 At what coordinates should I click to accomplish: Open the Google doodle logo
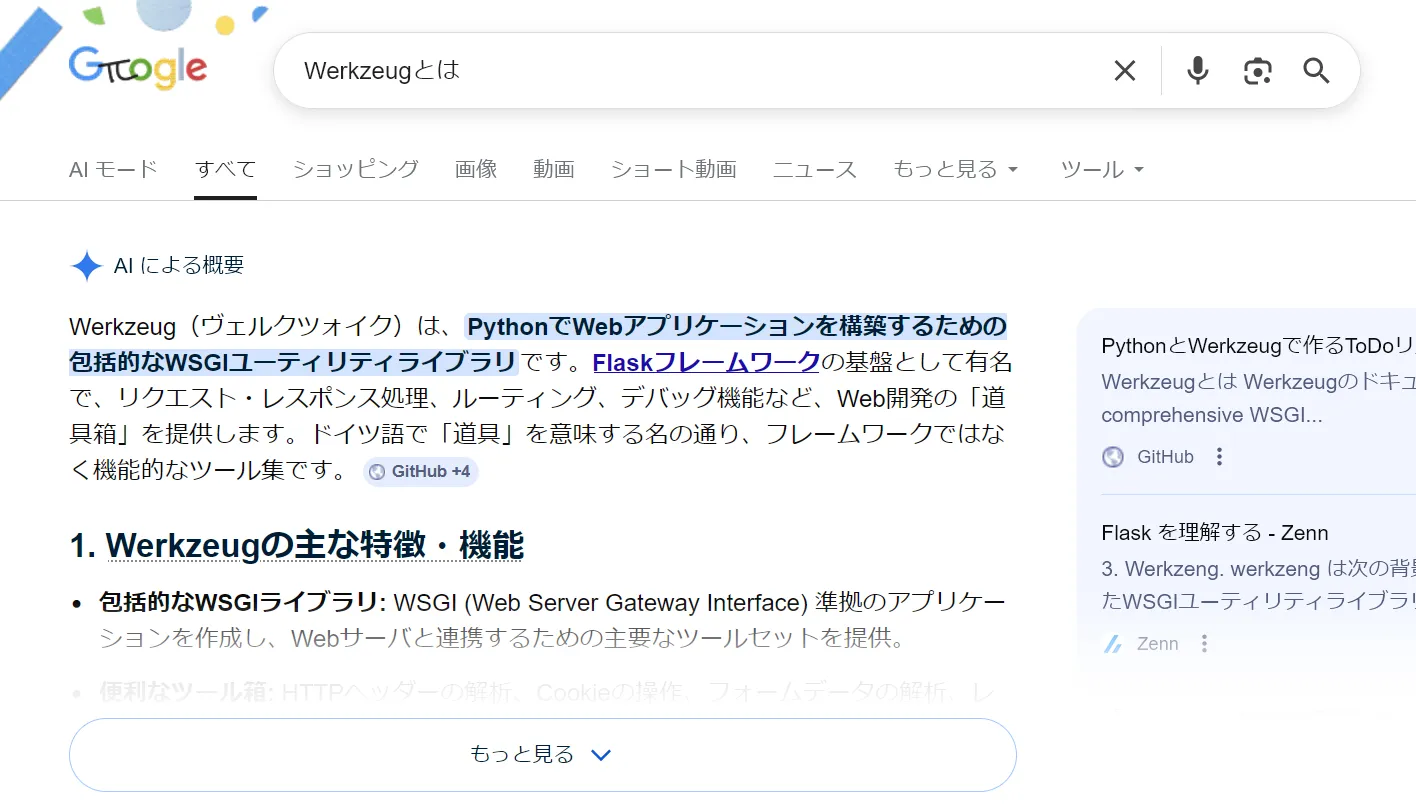(137, 66)
